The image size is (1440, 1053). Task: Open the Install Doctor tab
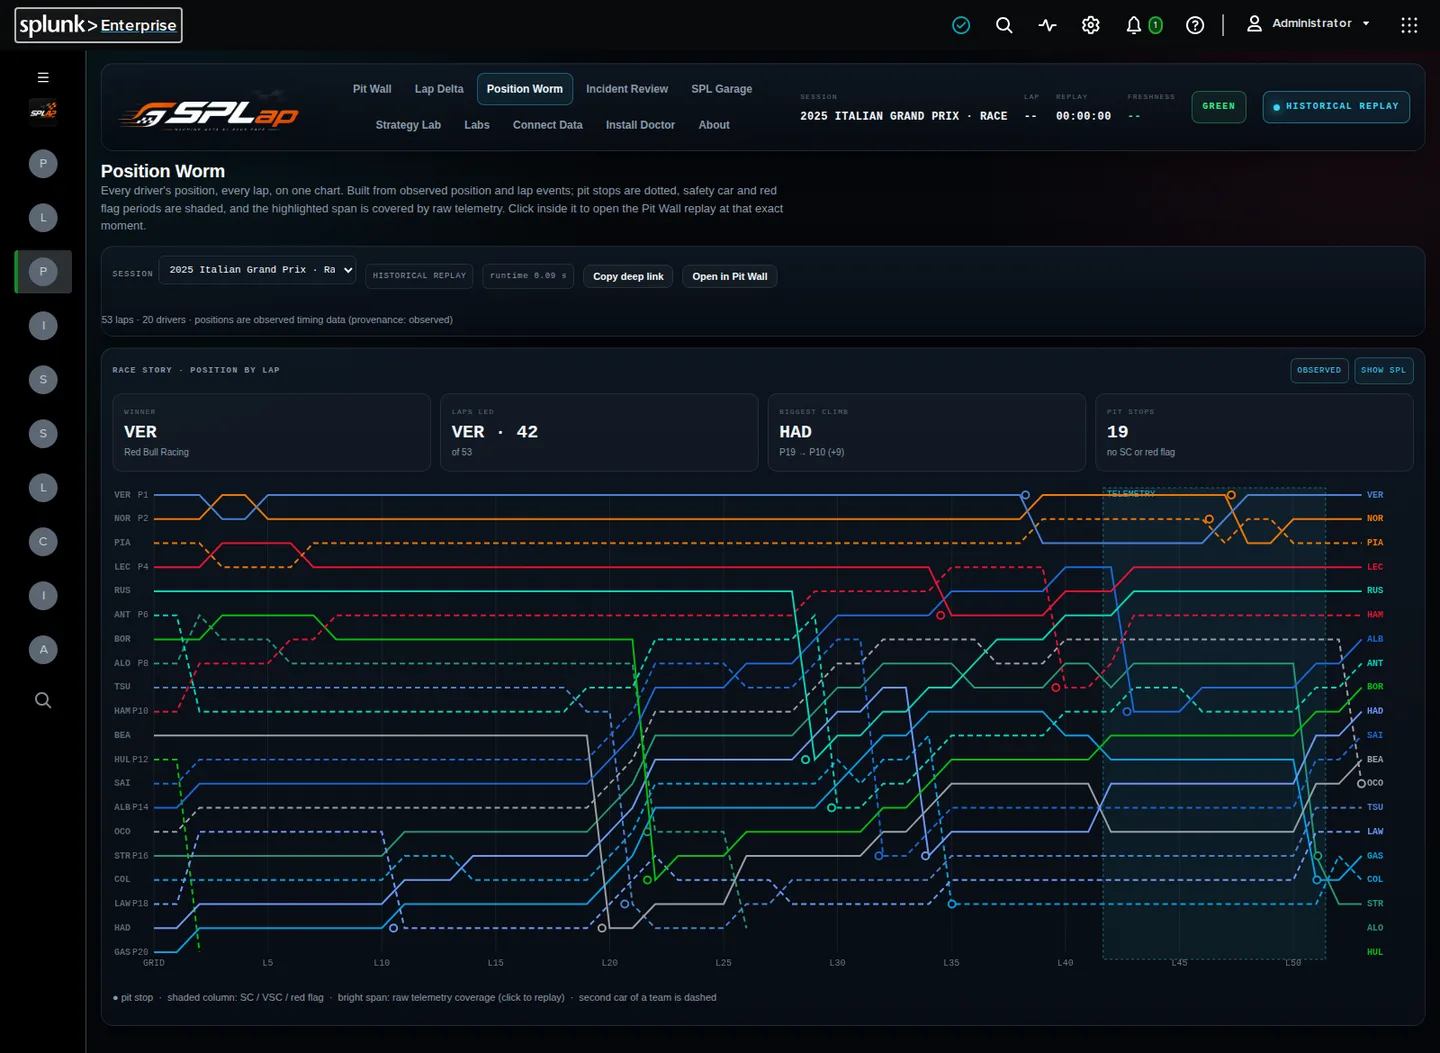point(640,125)
